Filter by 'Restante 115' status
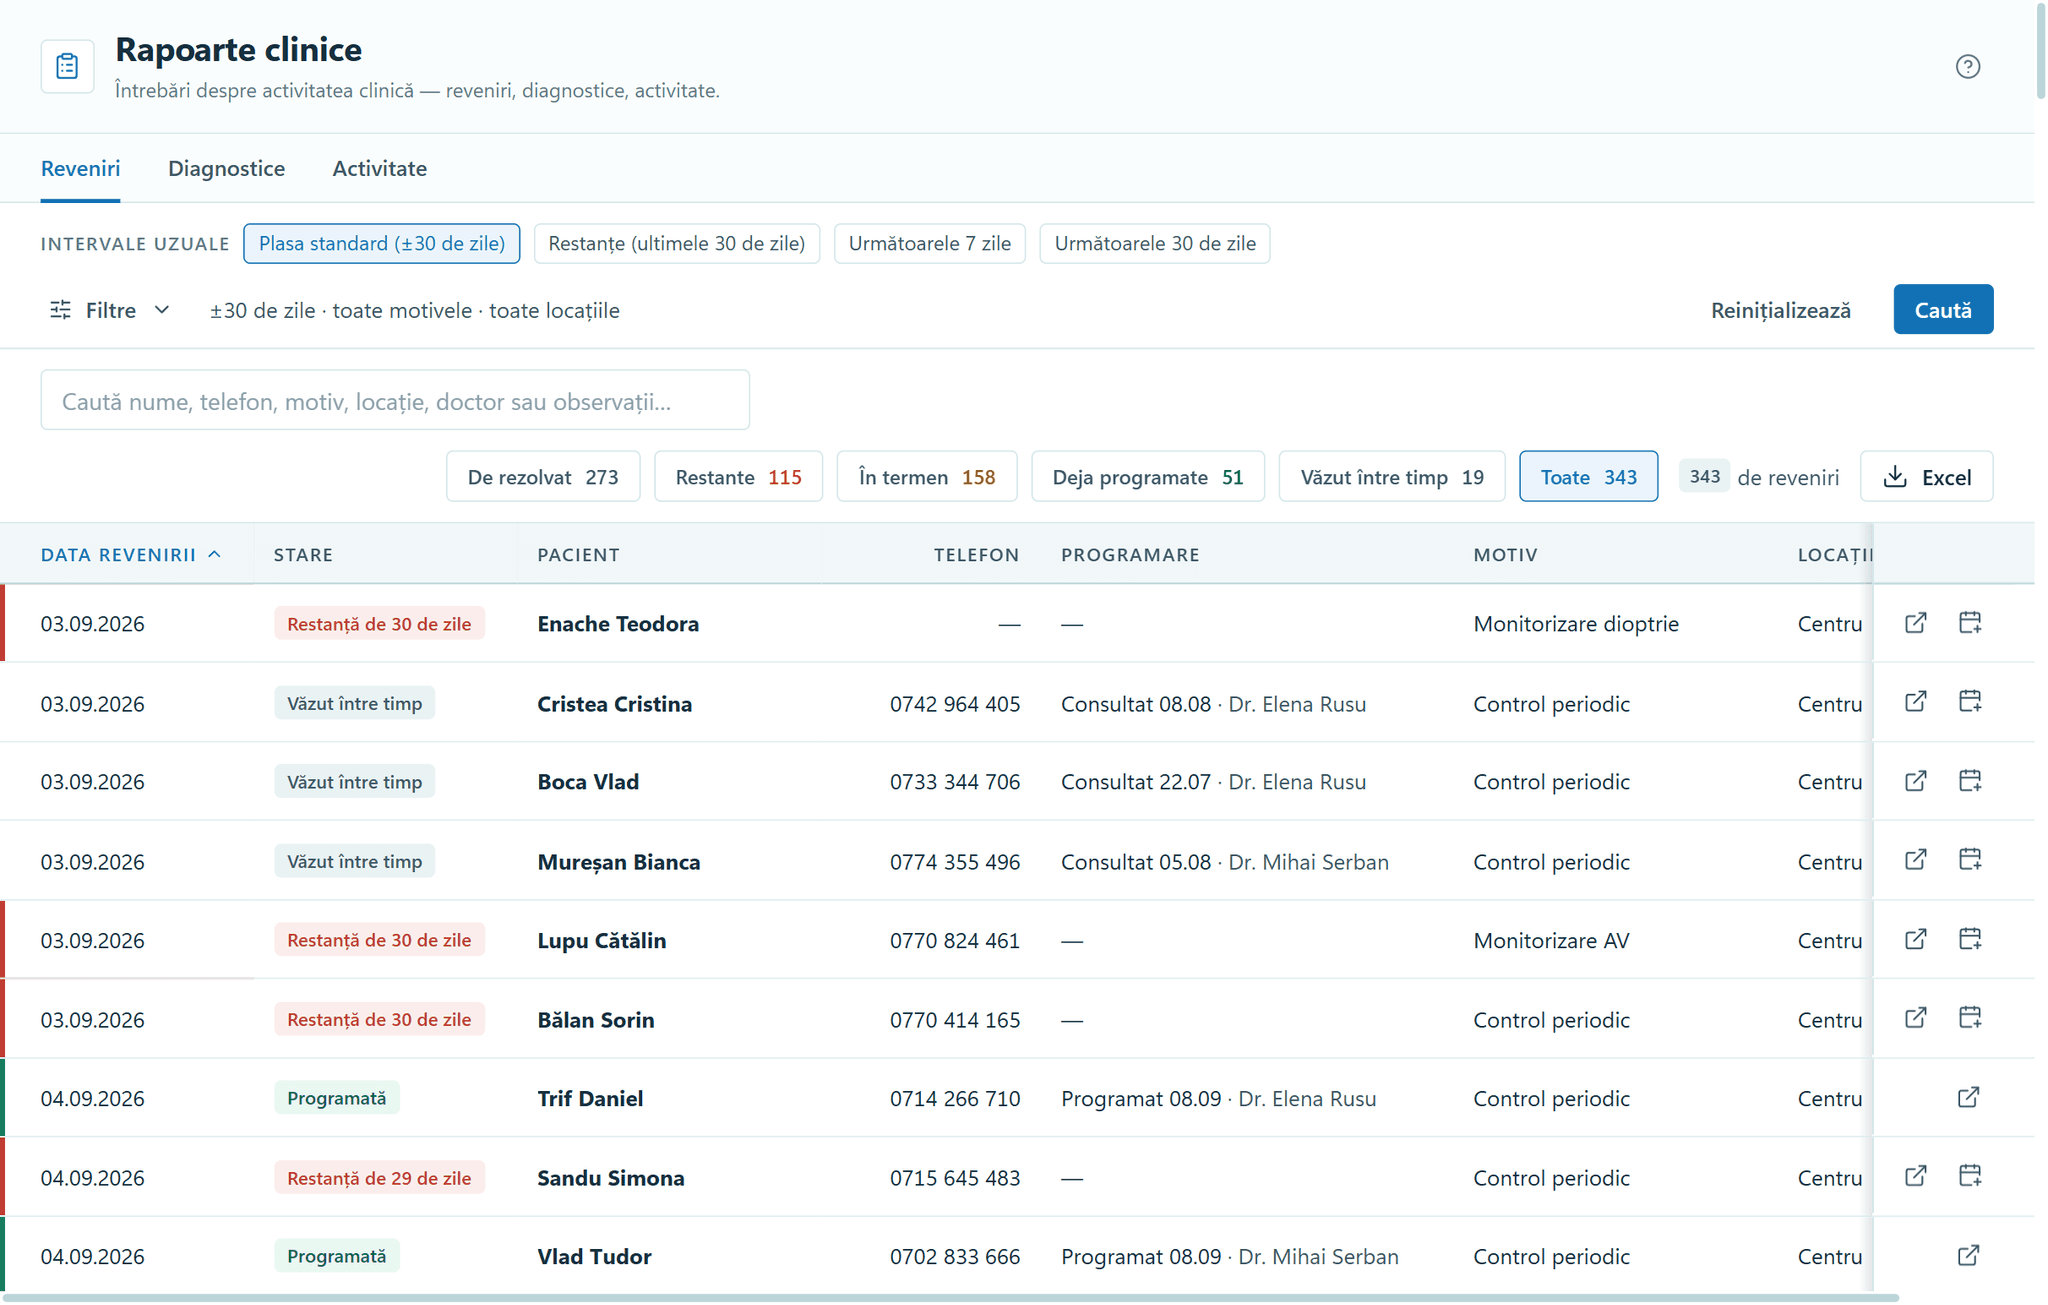Image resolution: width=2048 pixels, height=1305 pixels. (x=738, y=477)
